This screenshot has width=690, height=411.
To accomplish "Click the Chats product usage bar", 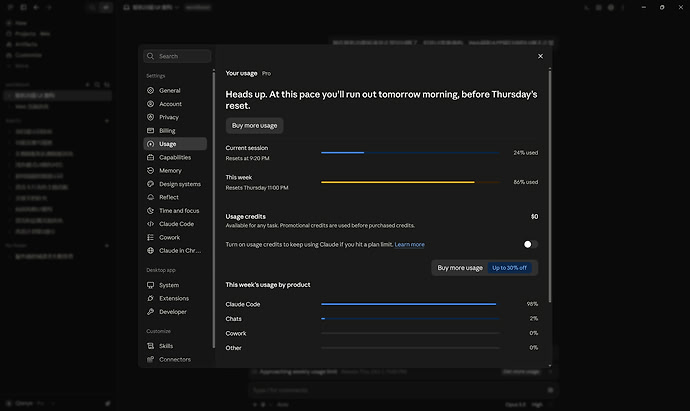I will coord(410,319).
